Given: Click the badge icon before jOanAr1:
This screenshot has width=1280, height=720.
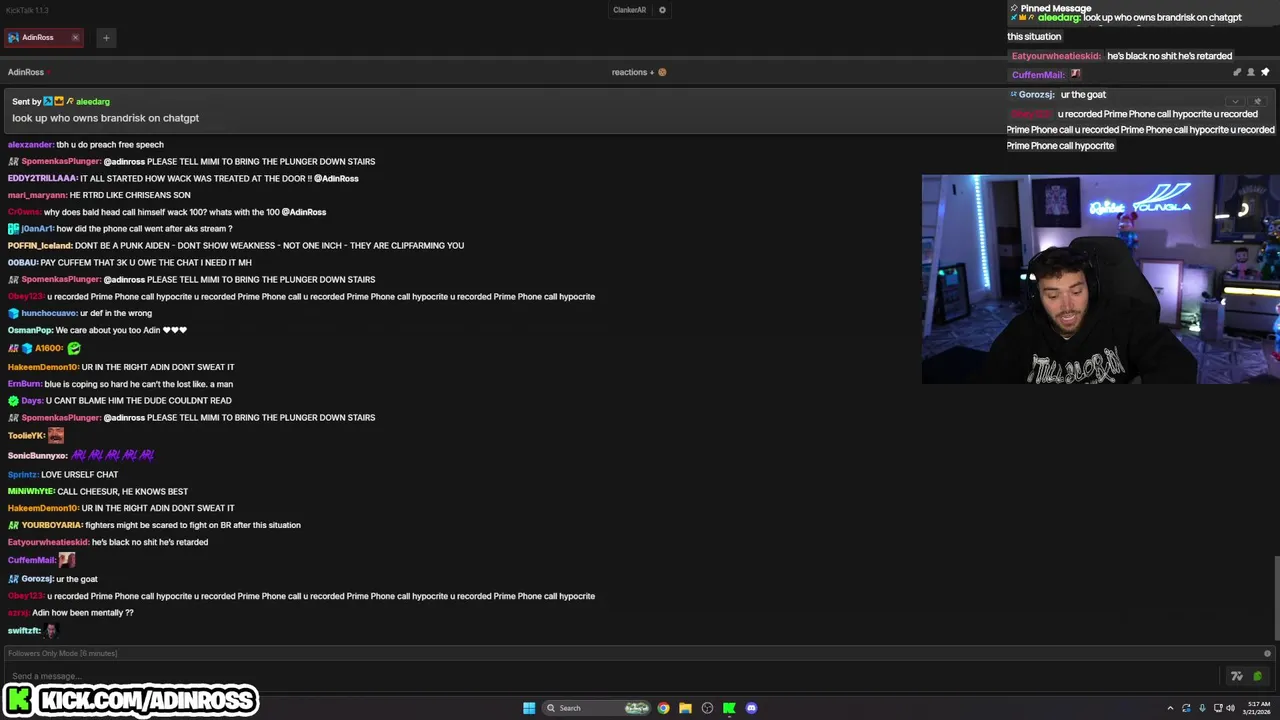Looking at the screenshot, I should pyautogui.click(x=13, y=229).
